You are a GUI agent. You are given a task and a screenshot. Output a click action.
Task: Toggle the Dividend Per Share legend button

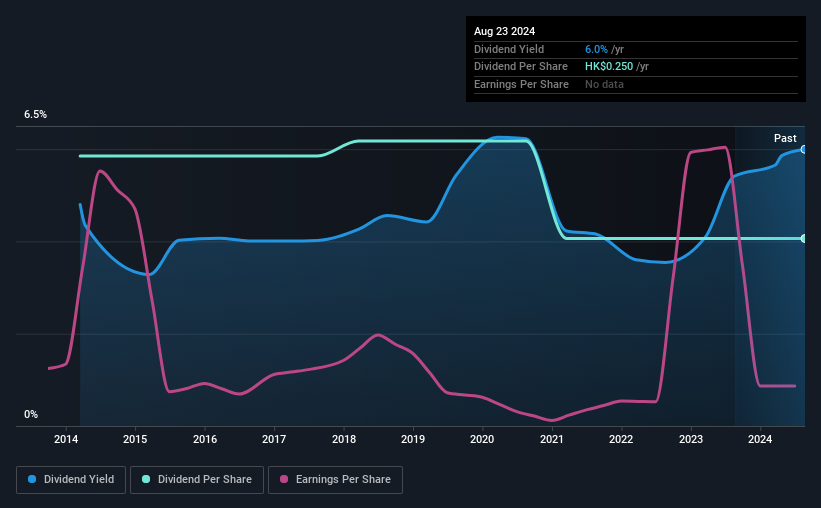pos(197,480)
